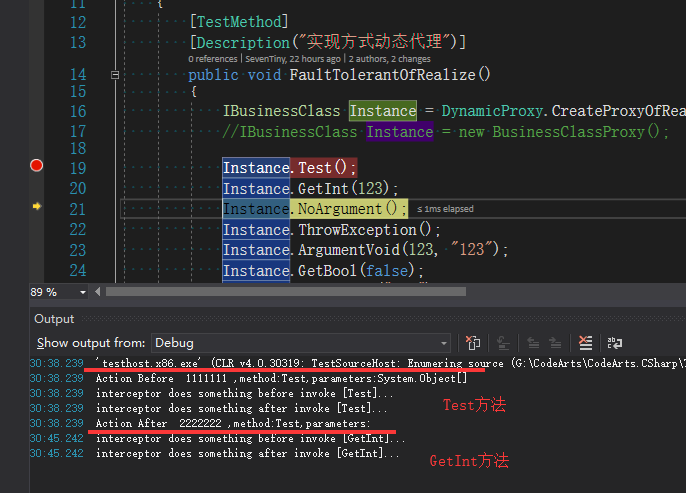The image size is (686, 493).
Task: Click the red-X overlapping windows icon in Output toolbar
Action: pos(472,343)
